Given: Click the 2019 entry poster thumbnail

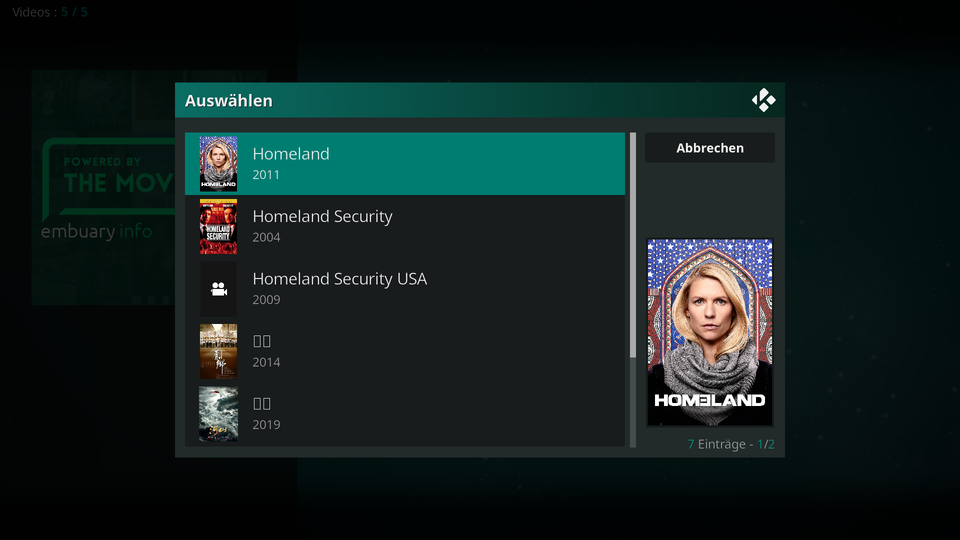Looking at the screenshot, I should pos(219,414).
